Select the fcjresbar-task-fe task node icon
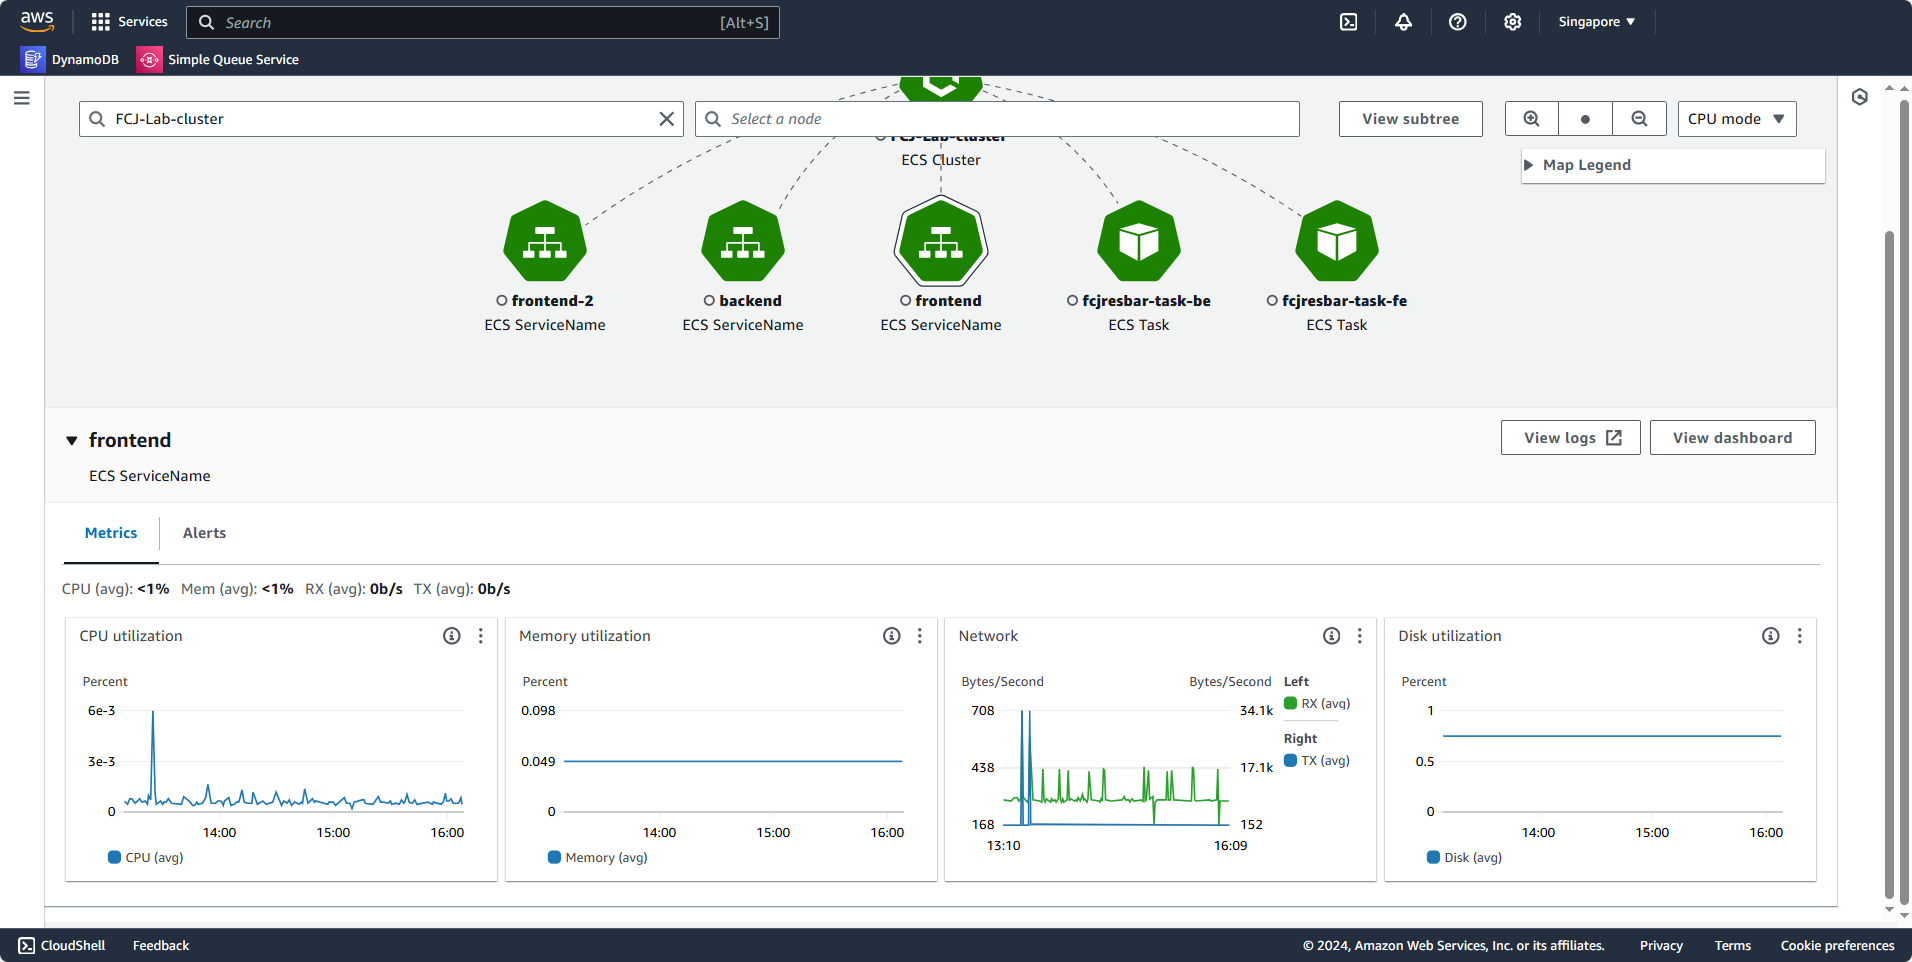 point(1337,242)
